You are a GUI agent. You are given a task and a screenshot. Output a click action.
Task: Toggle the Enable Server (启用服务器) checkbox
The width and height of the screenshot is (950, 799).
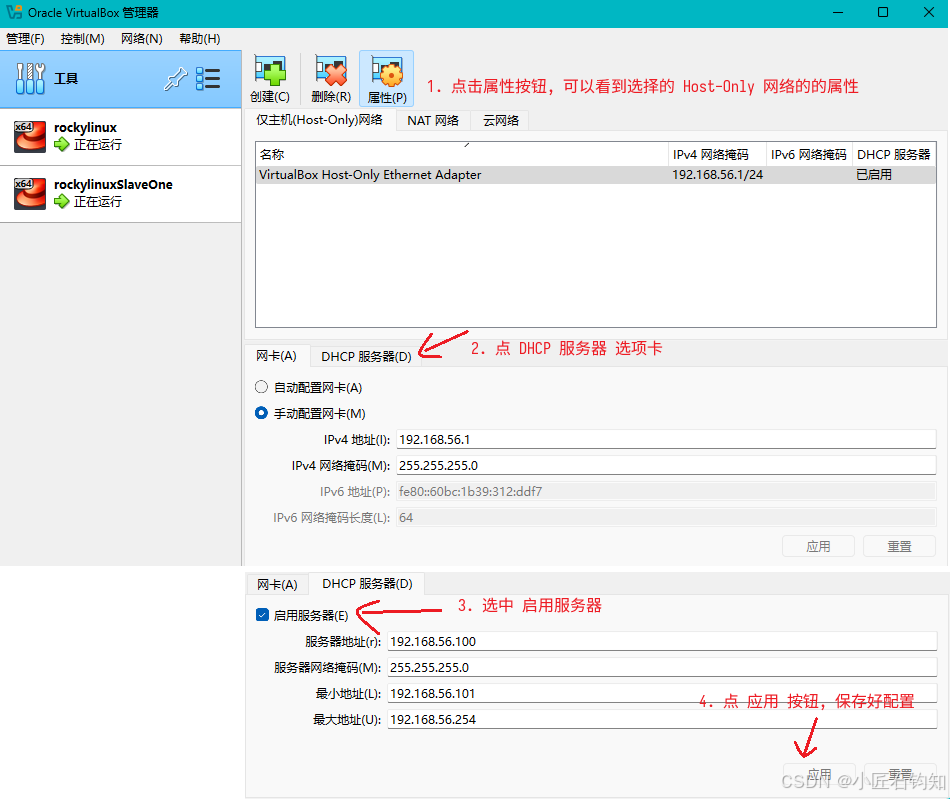(262, 615)
